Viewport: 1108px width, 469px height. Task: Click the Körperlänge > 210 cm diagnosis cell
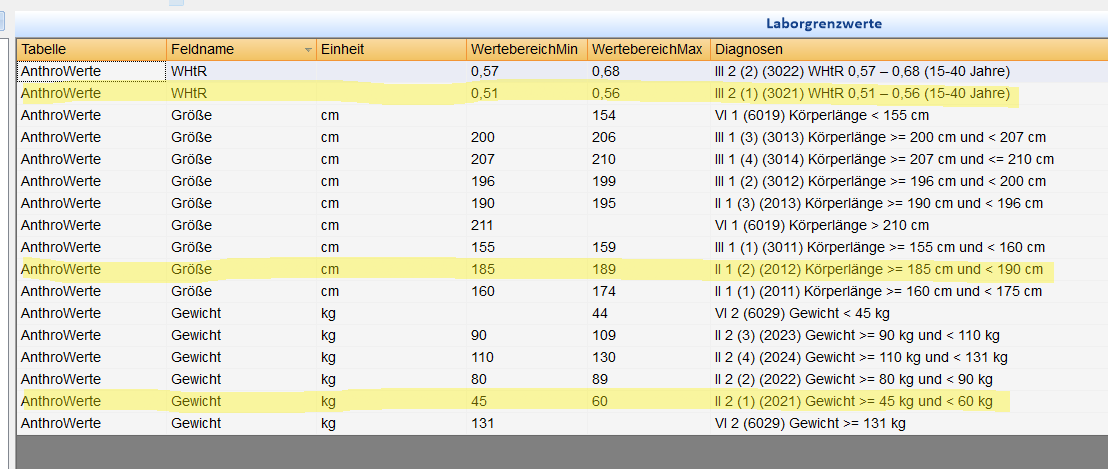point(909,225)
